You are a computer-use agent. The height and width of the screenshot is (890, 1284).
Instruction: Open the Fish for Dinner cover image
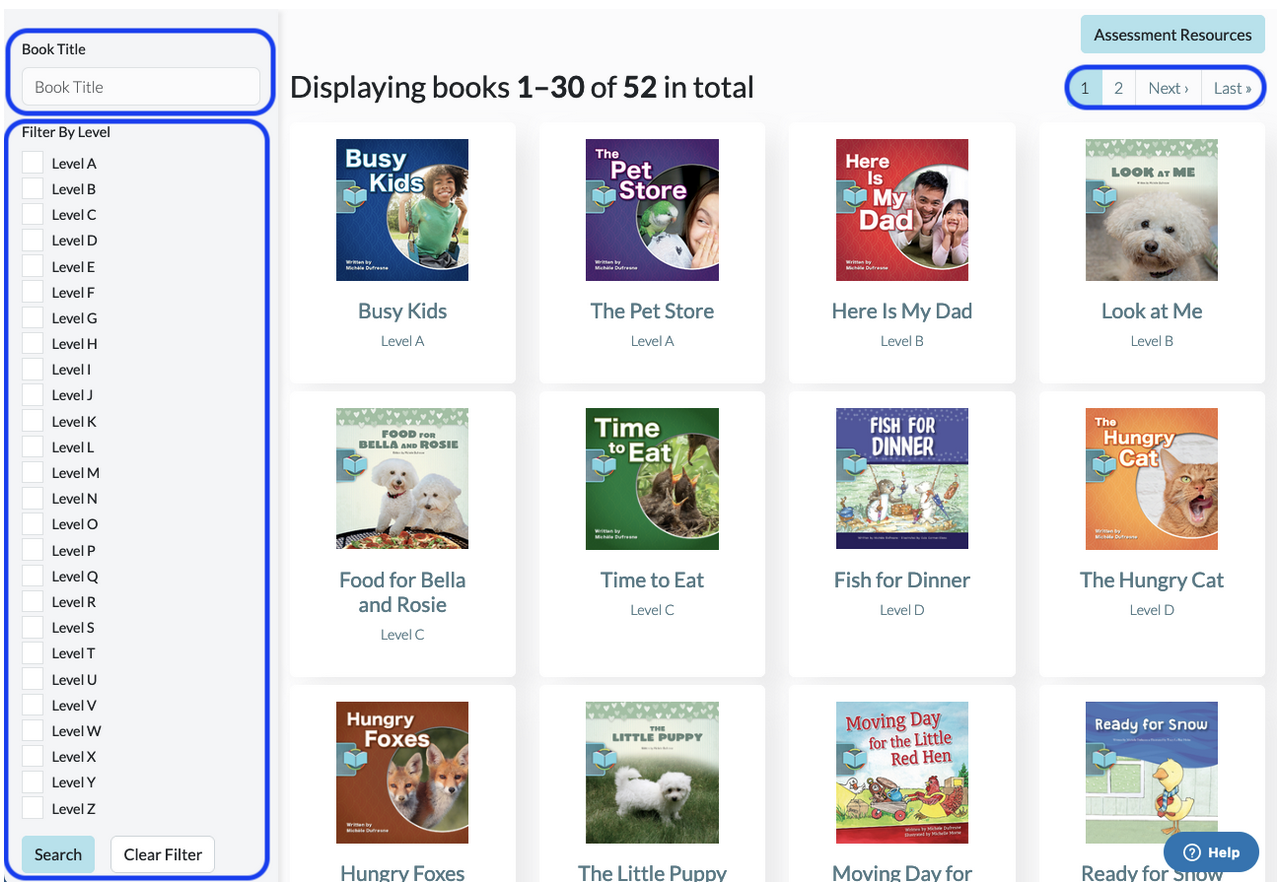pyautogui.click(x=902, y=478)
